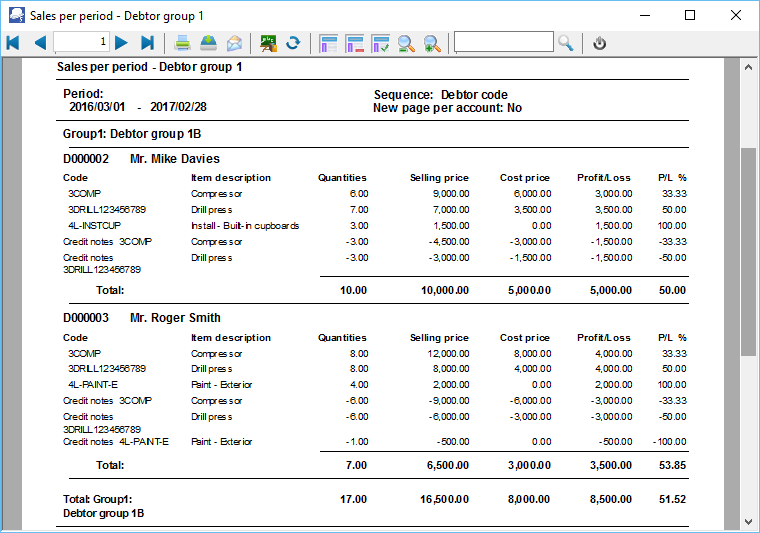Click the zoom out magnifier icon
The image size is (760, 533).
pyautogui.click(x=406, y=43)
